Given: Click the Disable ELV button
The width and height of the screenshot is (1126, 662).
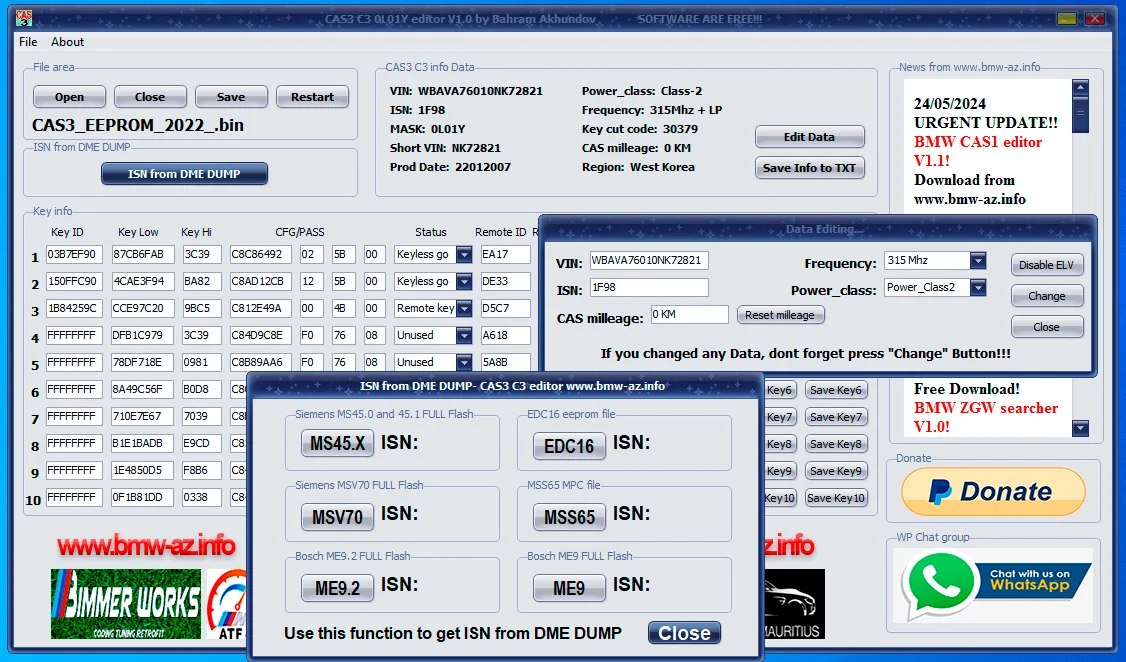Looking at the screenshot, I should pos(1046,265).
